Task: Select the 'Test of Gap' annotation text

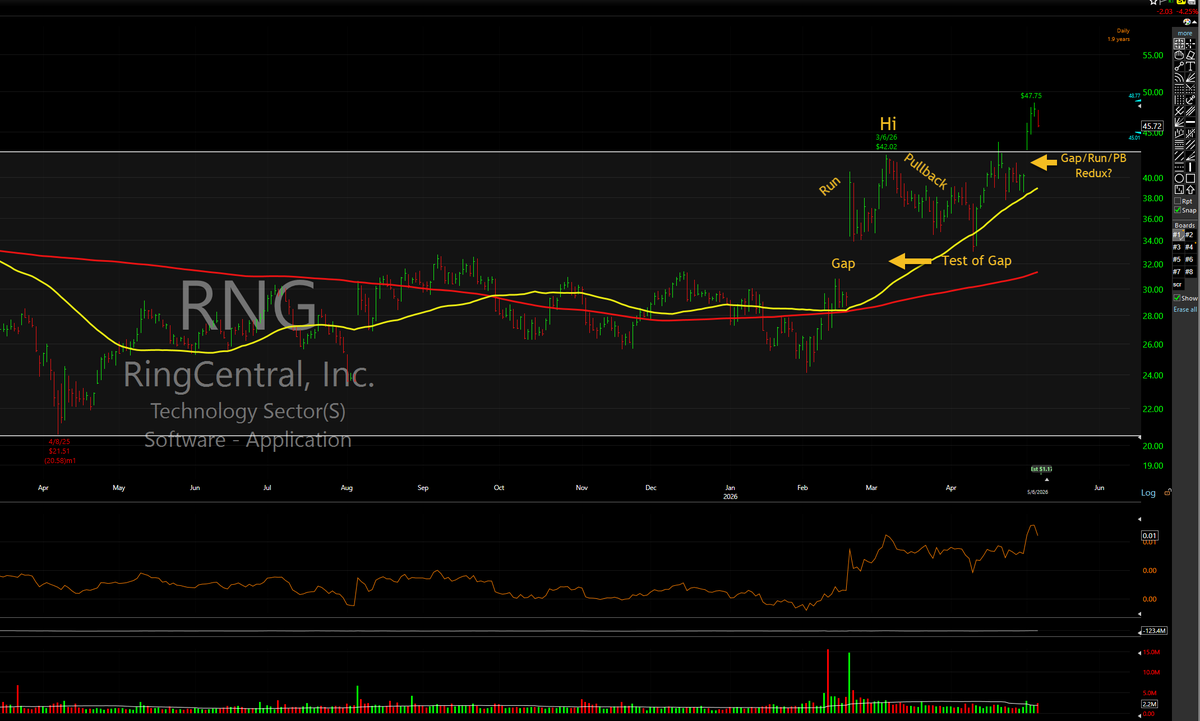Action: pos(976,261)
